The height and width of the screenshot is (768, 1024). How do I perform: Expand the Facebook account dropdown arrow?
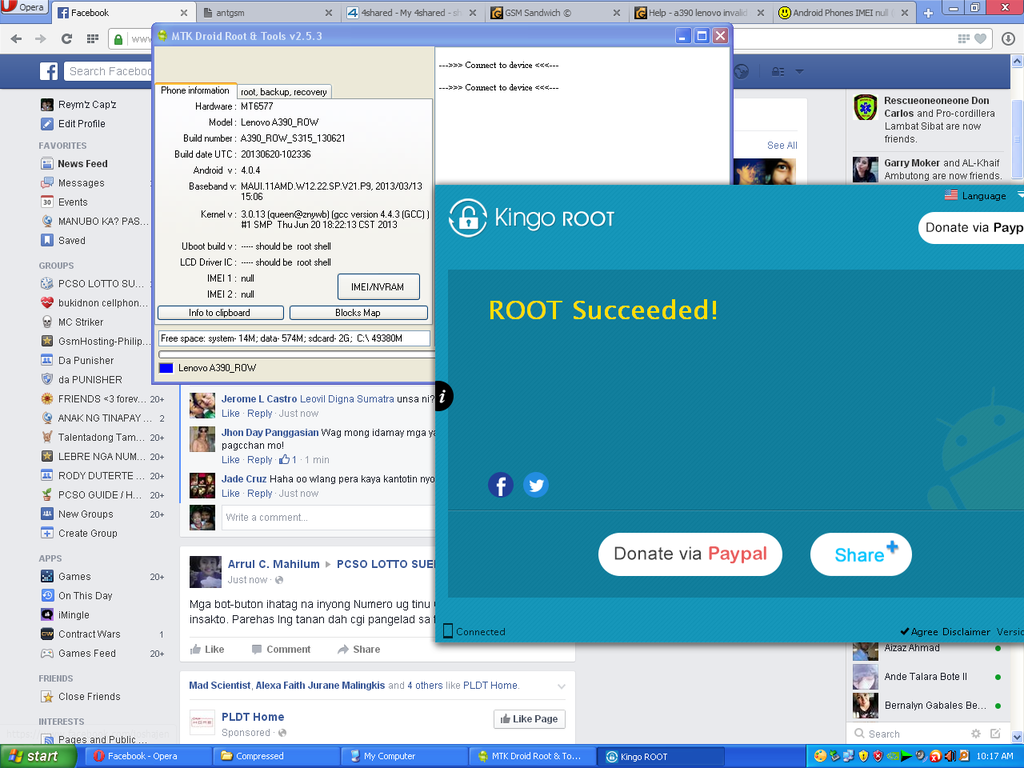pos(799,72)
